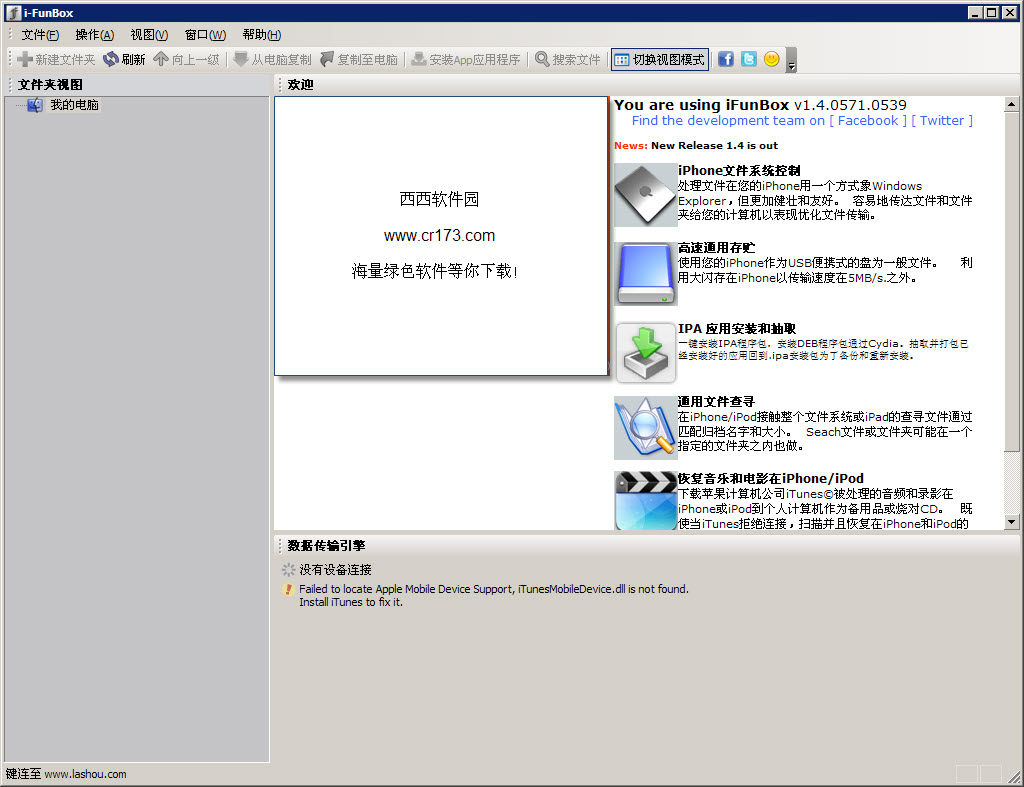This screenshot has width=1024, height=787.
Task: Click the spinner icon beside 没有设备连接
Action: [289, 570]
